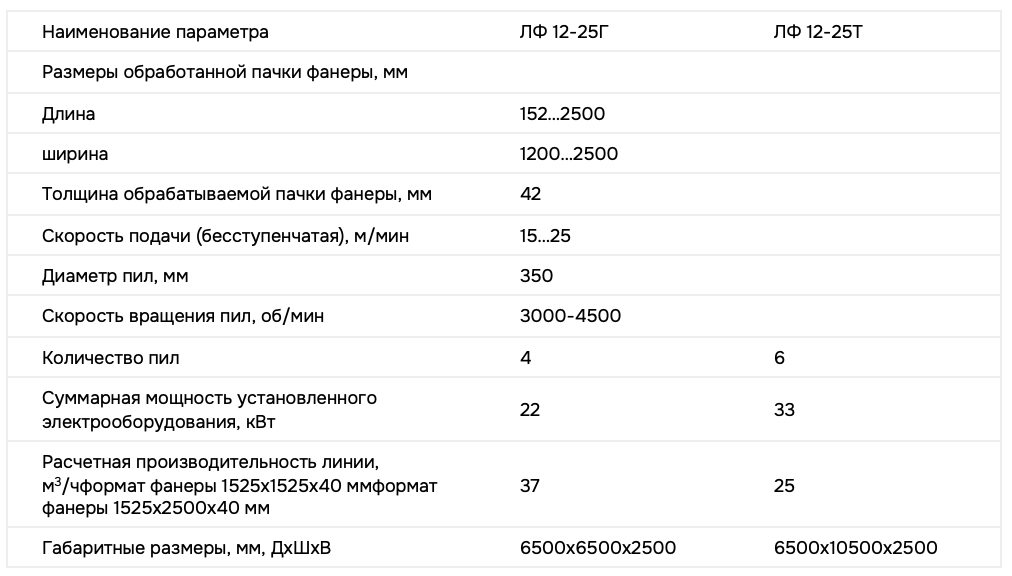The image size is (1012, 576).
Task: Click the 'Наименование параметра' header cell
Action: pyautogui.click(x=155, y=32)
